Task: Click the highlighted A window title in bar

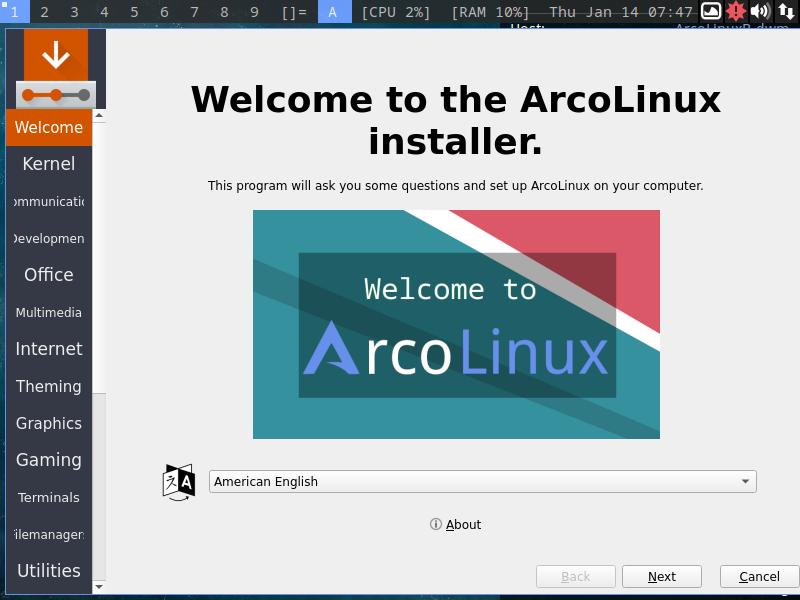Action: (335, 12)
